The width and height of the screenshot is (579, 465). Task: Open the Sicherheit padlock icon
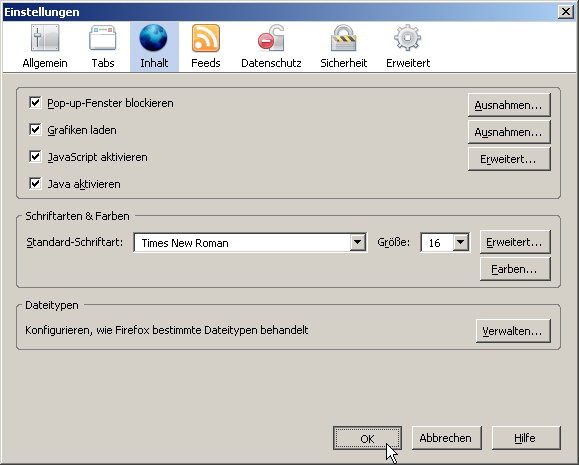point(343,38)
